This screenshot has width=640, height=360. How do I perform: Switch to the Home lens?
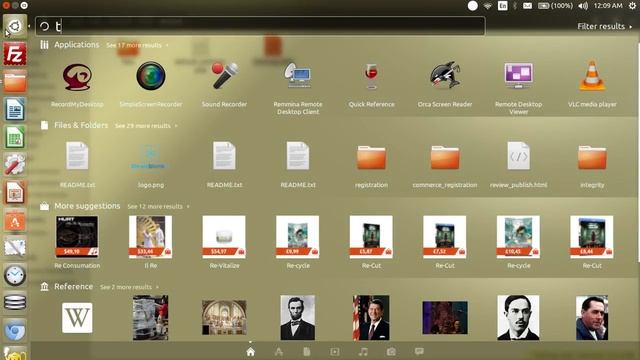coord(250,351)
